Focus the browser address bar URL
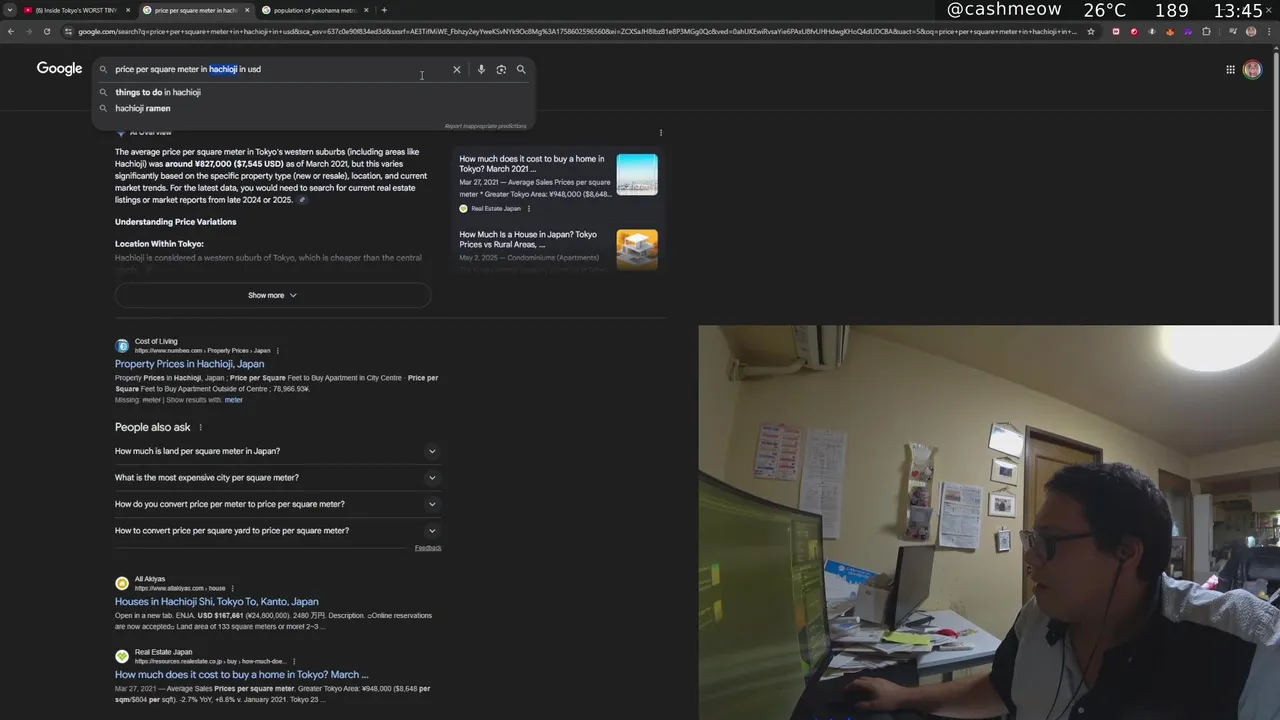The width and height of the screenshot is (1280, 720). click(577, 31)
